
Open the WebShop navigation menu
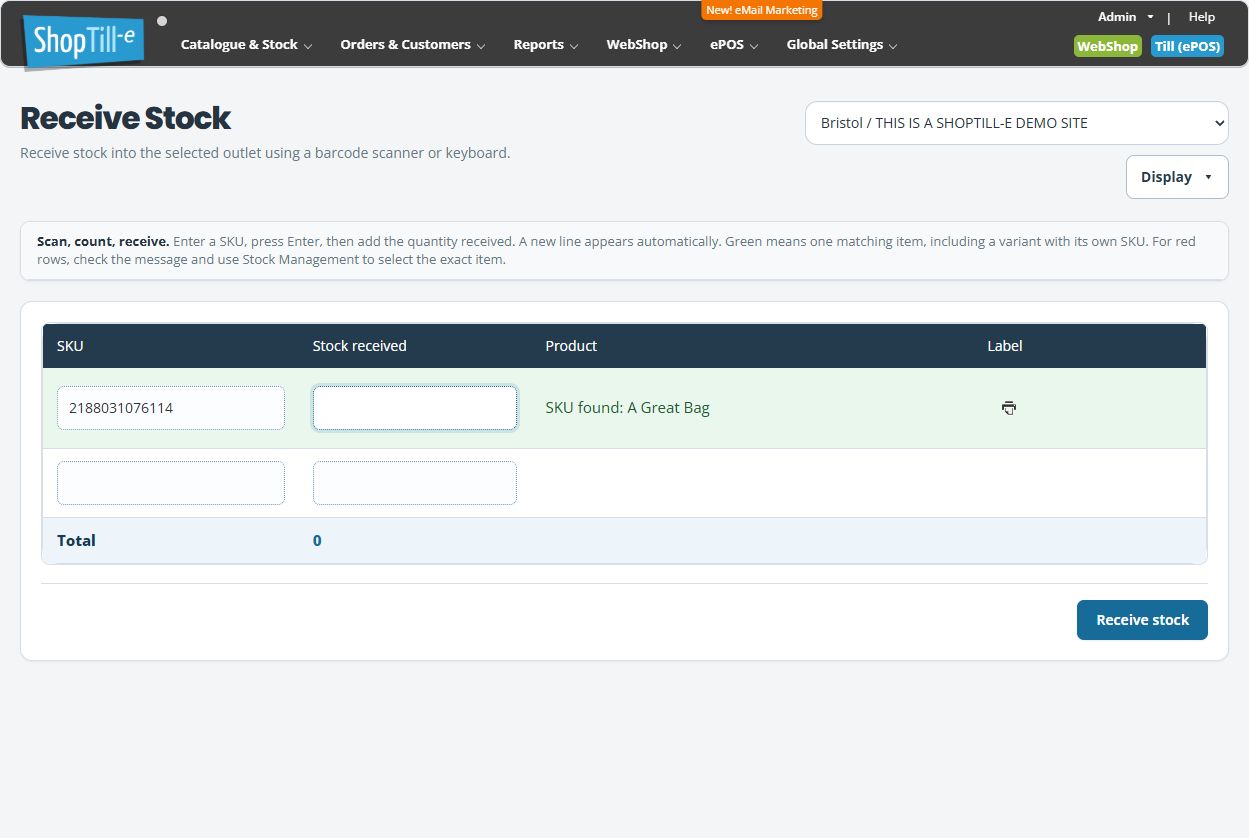click(x=644, y=45)
